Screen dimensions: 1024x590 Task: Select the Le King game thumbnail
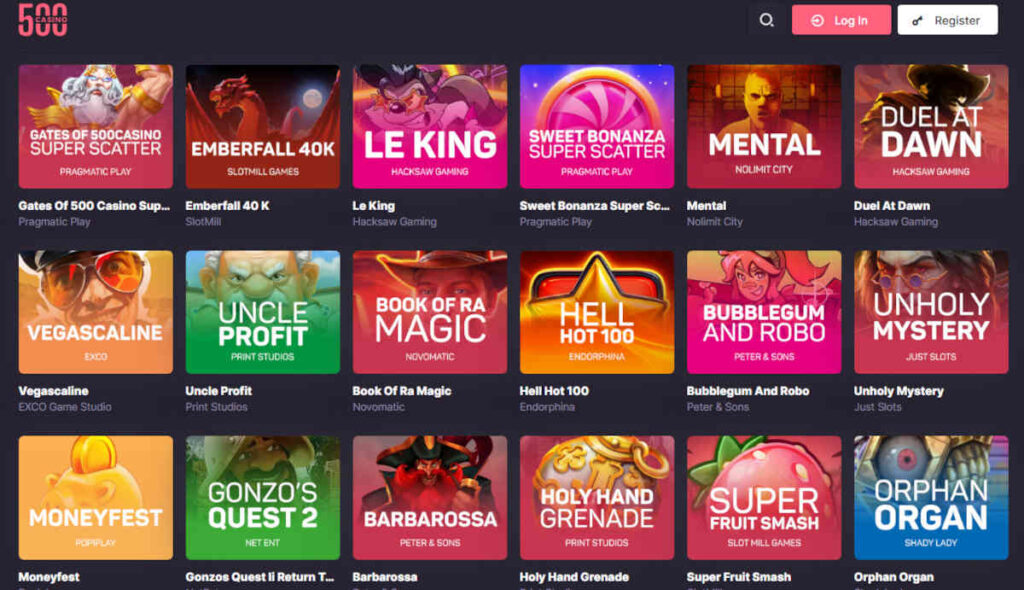point(430,127)
